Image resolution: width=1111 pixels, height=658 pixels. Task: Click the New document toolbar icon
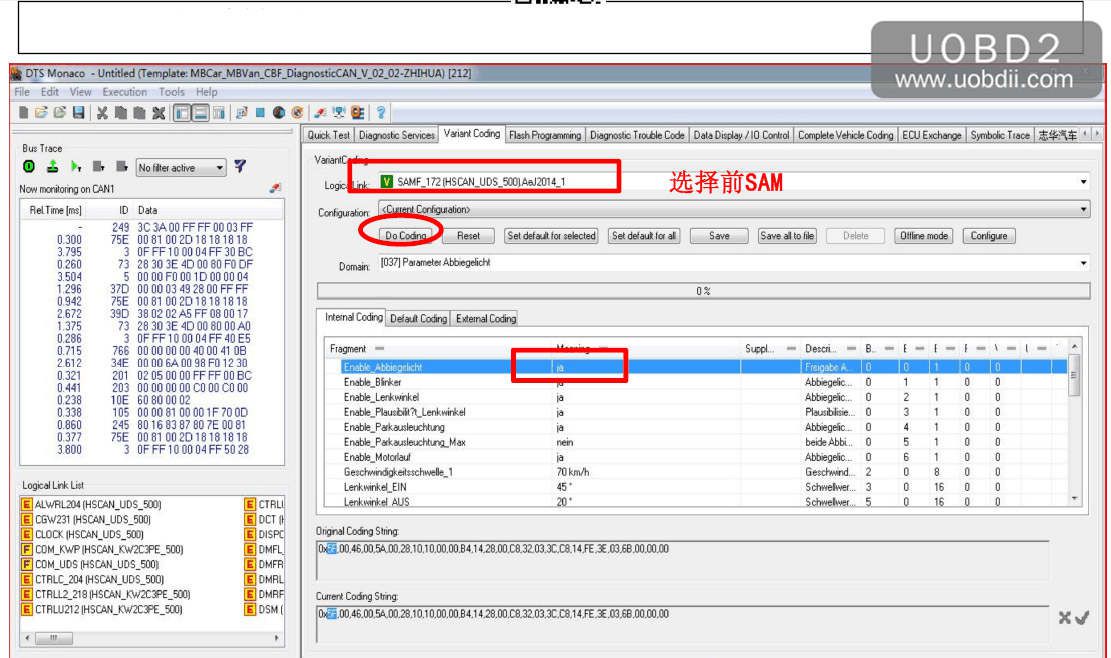coord(23,113)
